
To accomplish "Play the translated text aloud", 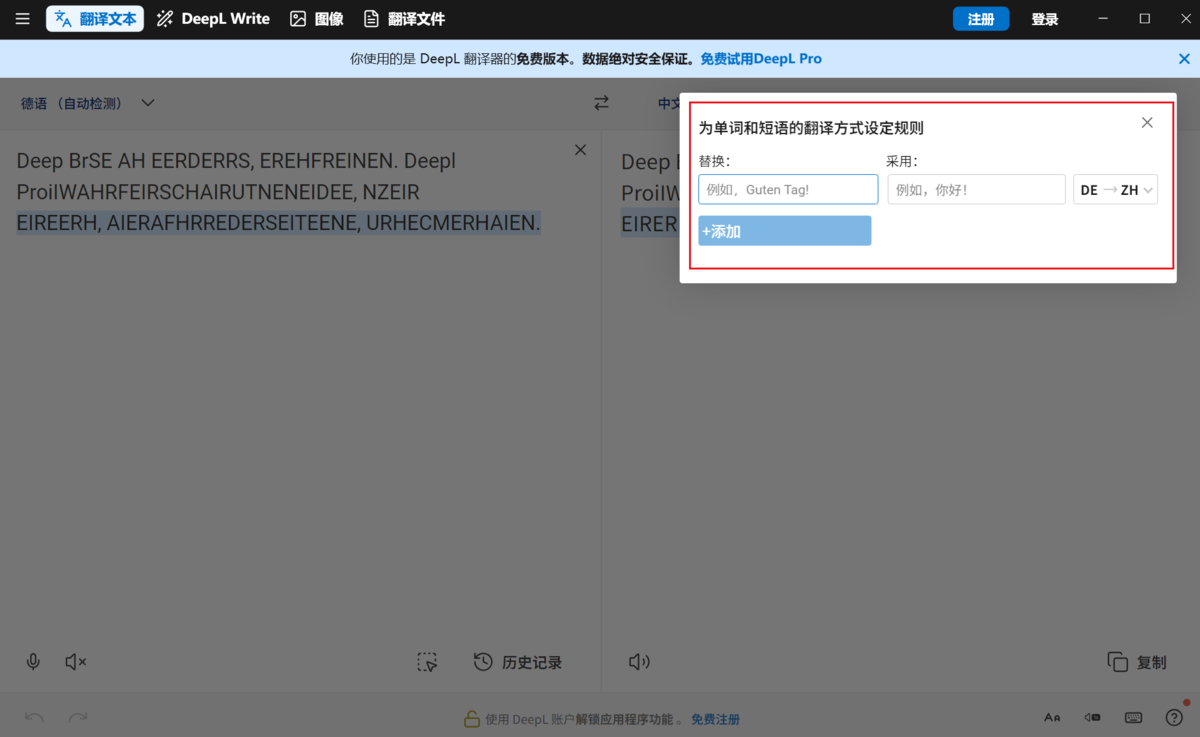I will point(639,661).
